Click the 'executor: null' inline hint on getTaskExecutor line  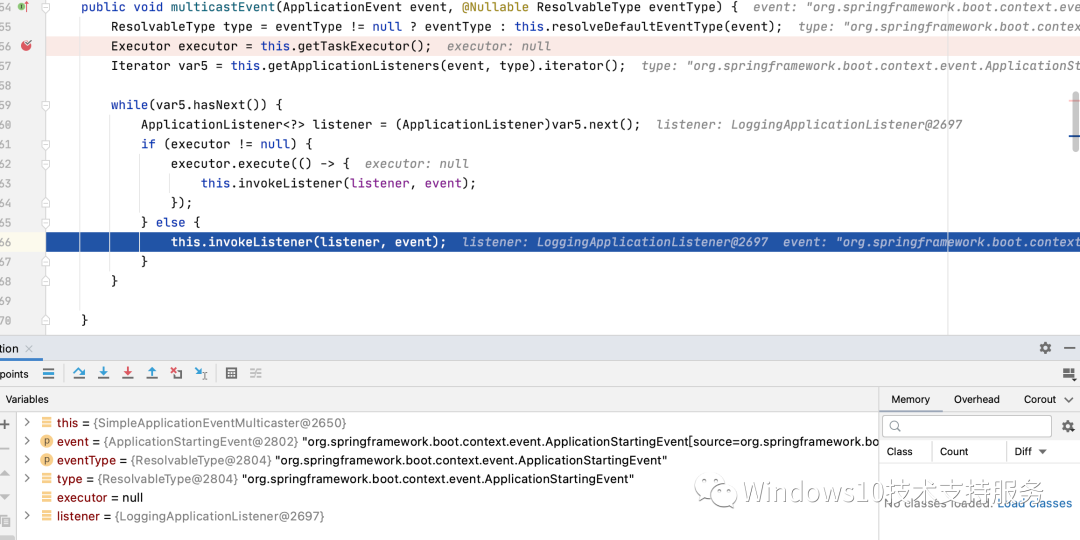499,46
